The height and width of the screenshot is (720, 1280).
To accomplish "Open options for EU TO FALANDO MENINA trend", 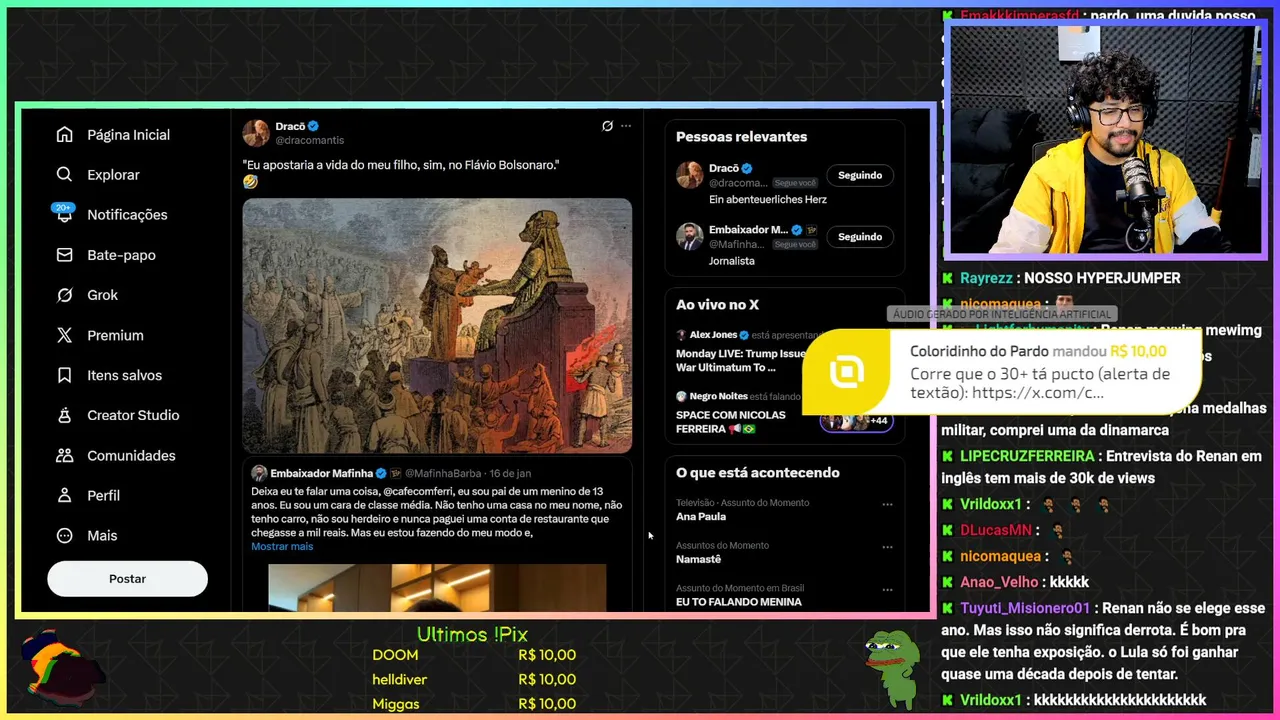I will pos(887,590).
